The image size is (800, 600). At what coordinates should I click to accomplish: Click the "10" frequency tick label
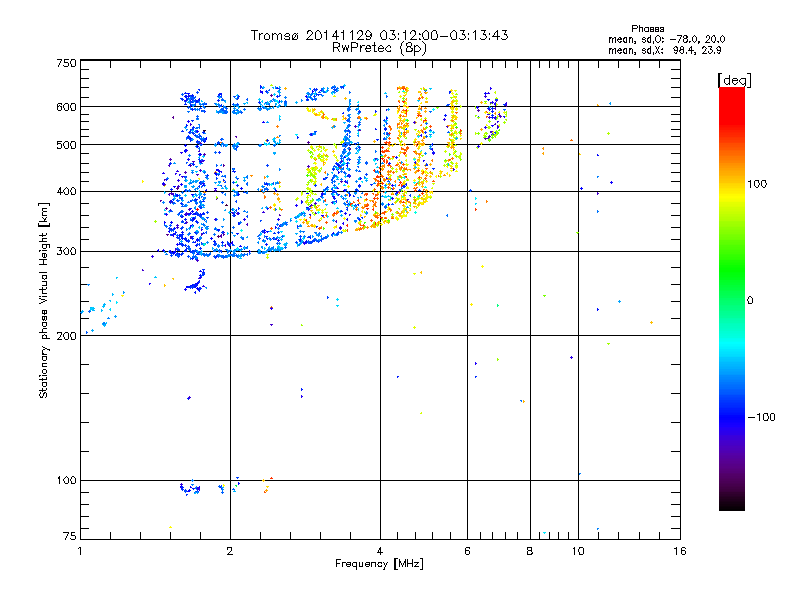tap(578, 551)
